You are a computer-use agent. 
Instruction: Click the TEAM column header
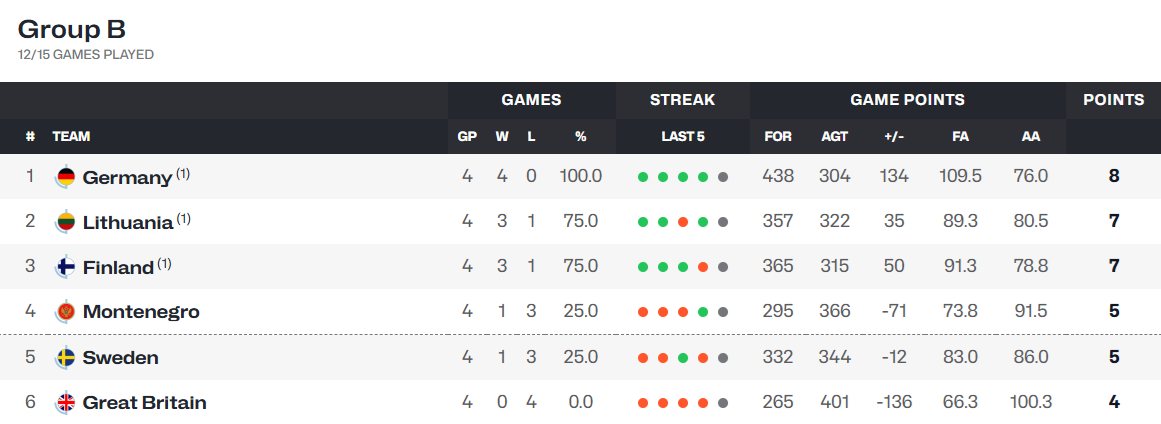tap(71, 137)
